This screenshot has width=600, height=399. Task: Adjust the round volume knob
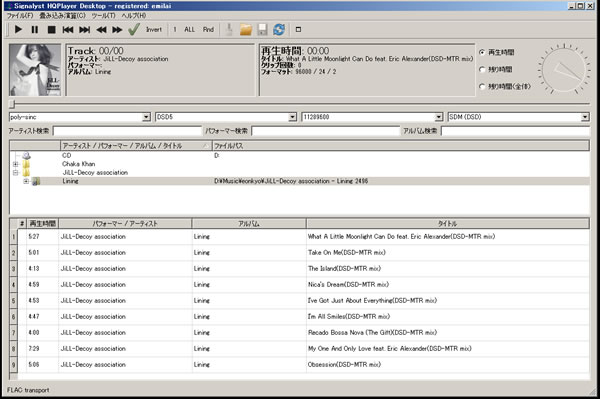(564, 69)
